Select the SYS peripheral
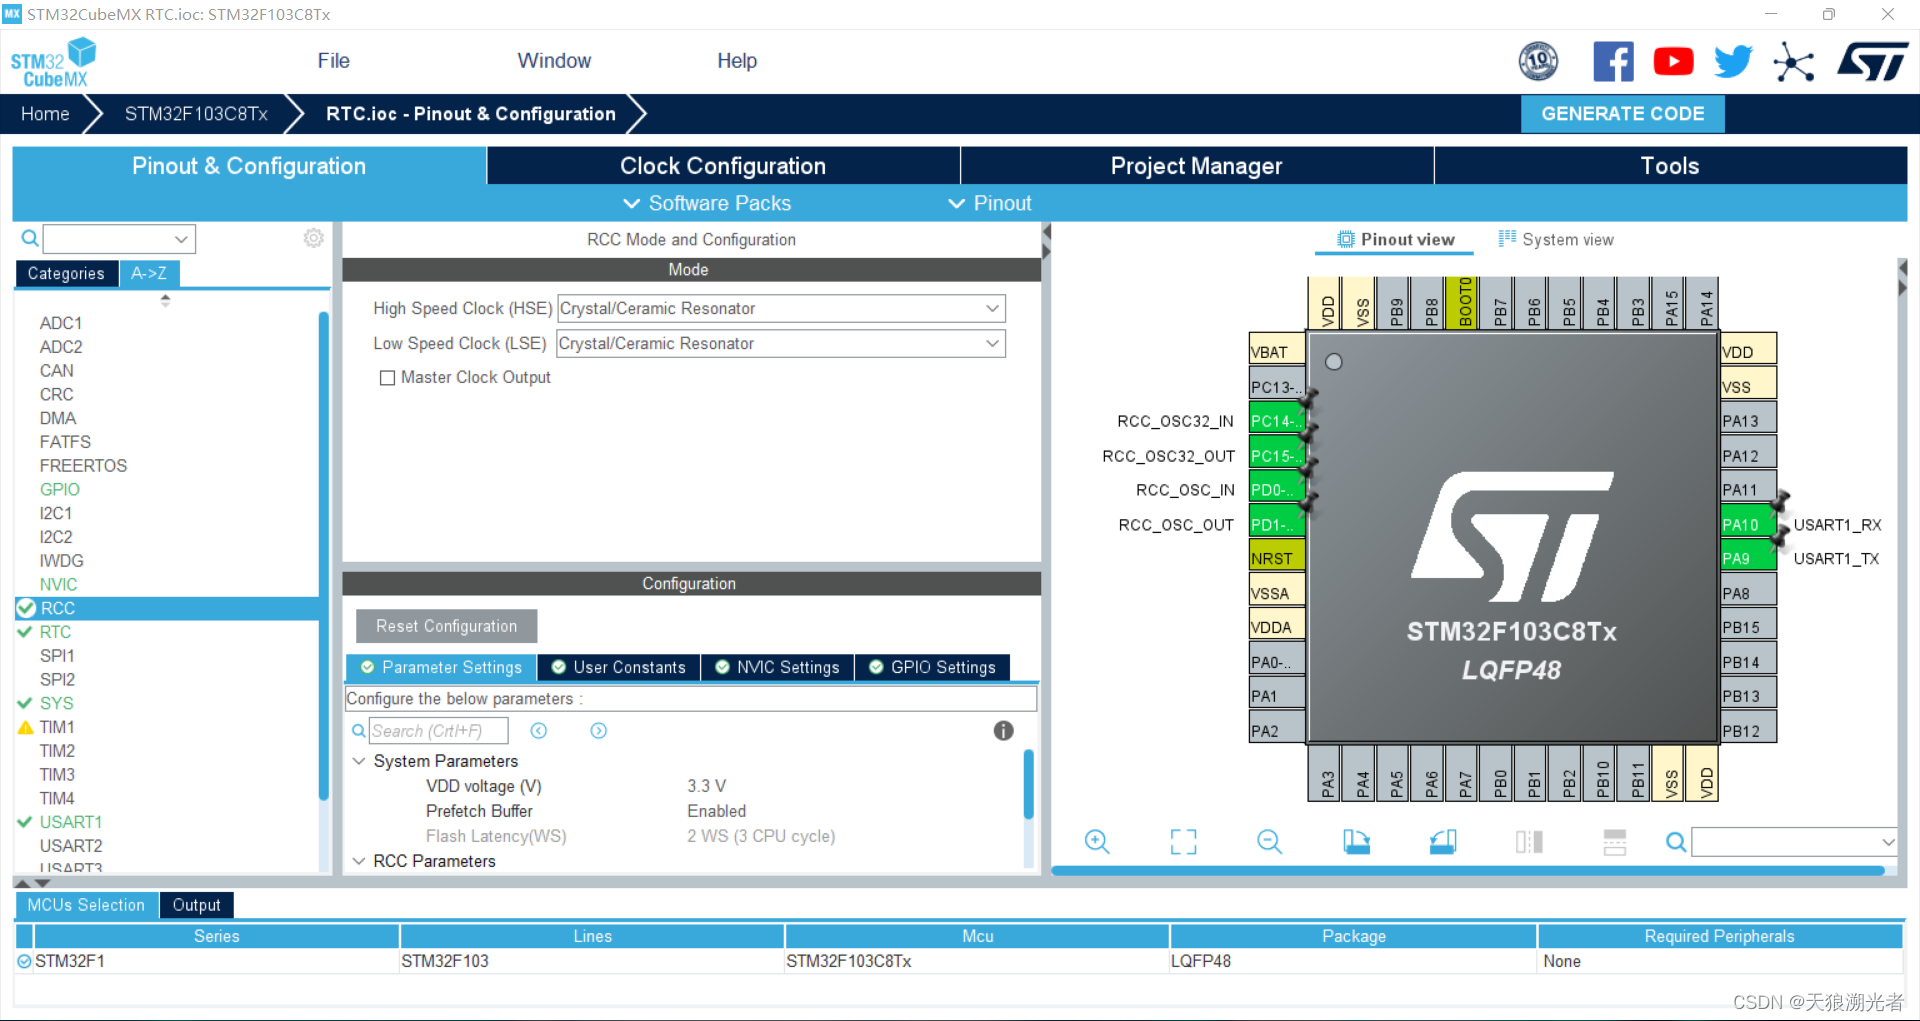This screenshot has width=1920, height=1021. click(x=56, y=703)
